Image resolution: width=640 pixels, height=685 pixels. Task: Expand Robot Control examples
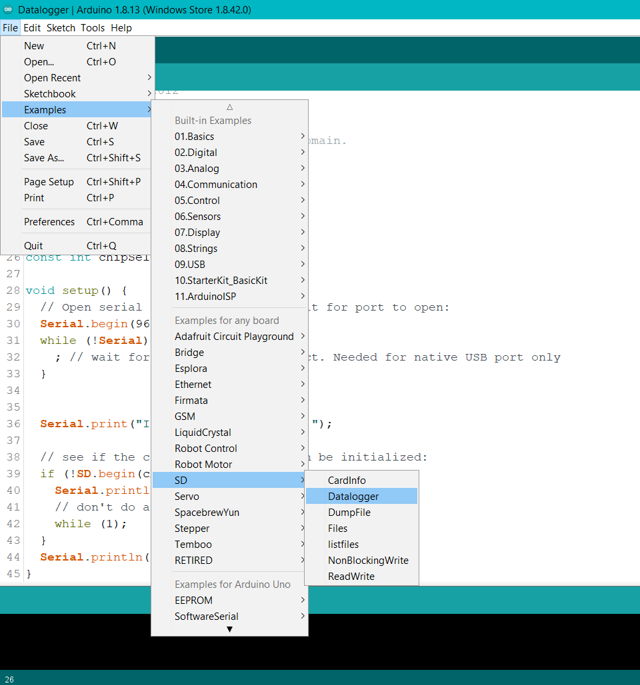(230, 448)
